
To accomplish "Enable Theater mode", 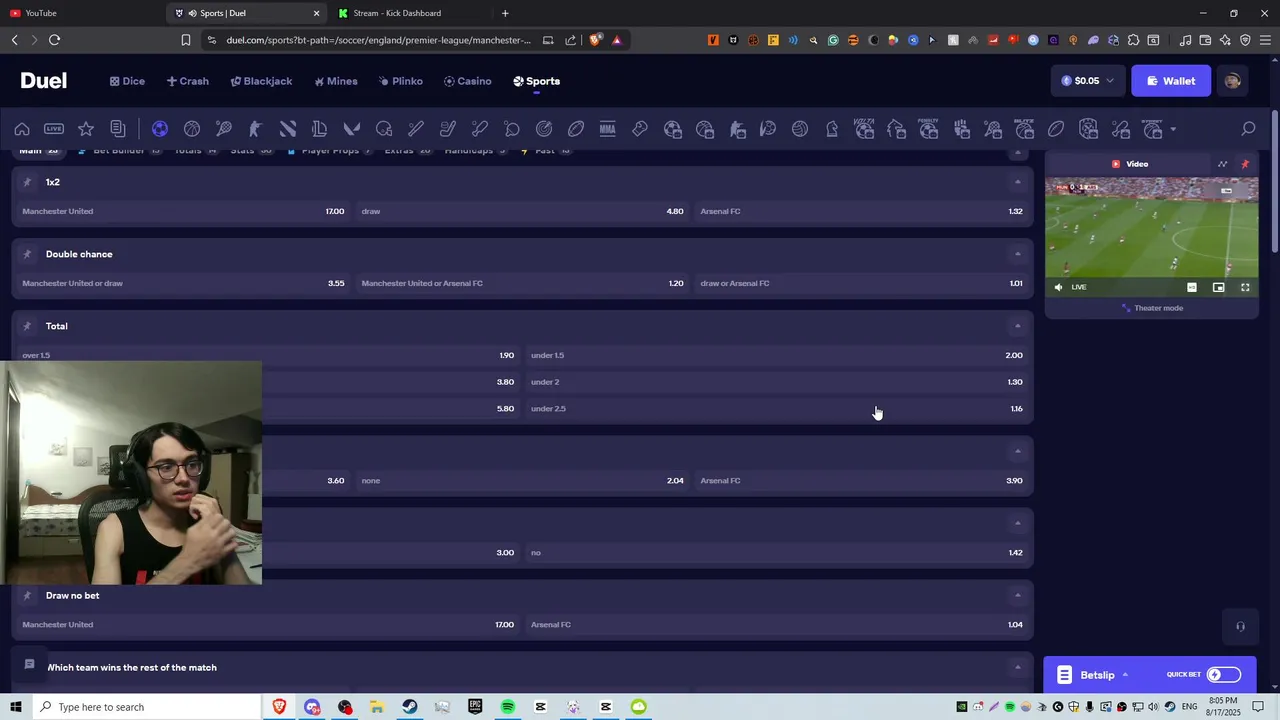I will coord(1152,308).
